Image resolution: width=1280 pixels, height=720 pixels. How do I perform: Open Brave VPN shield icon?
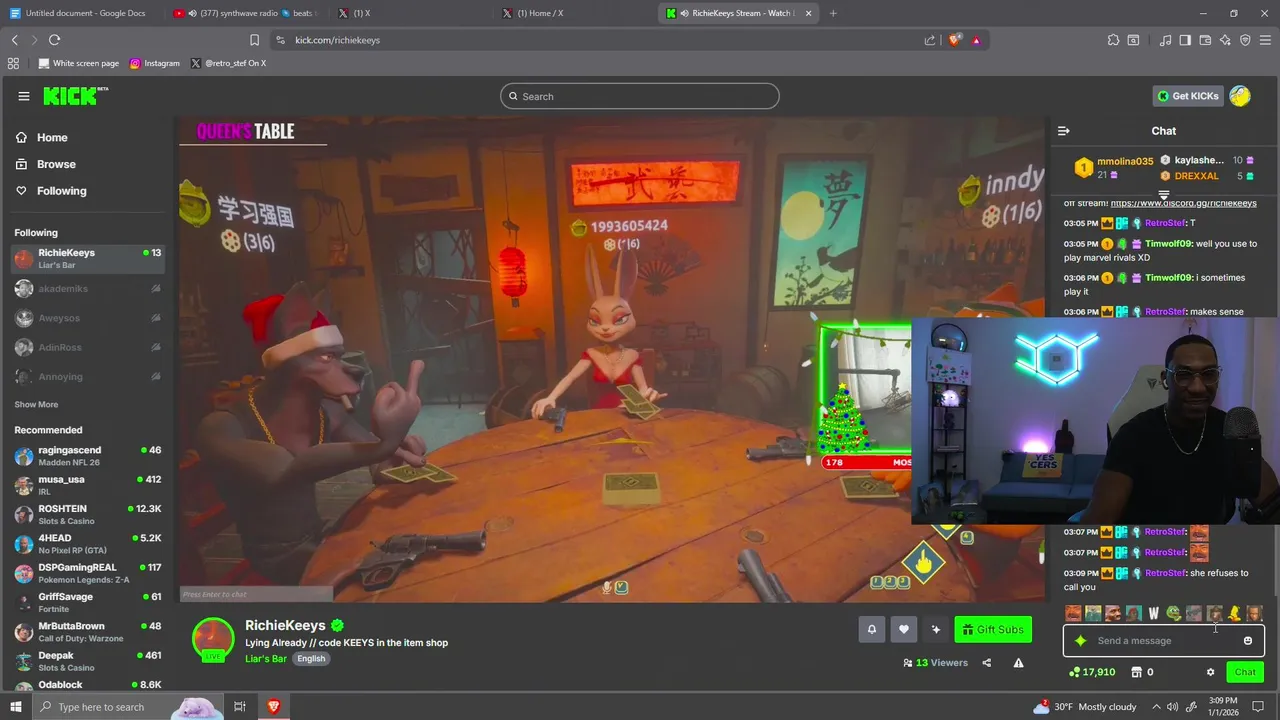[1245, 40]
